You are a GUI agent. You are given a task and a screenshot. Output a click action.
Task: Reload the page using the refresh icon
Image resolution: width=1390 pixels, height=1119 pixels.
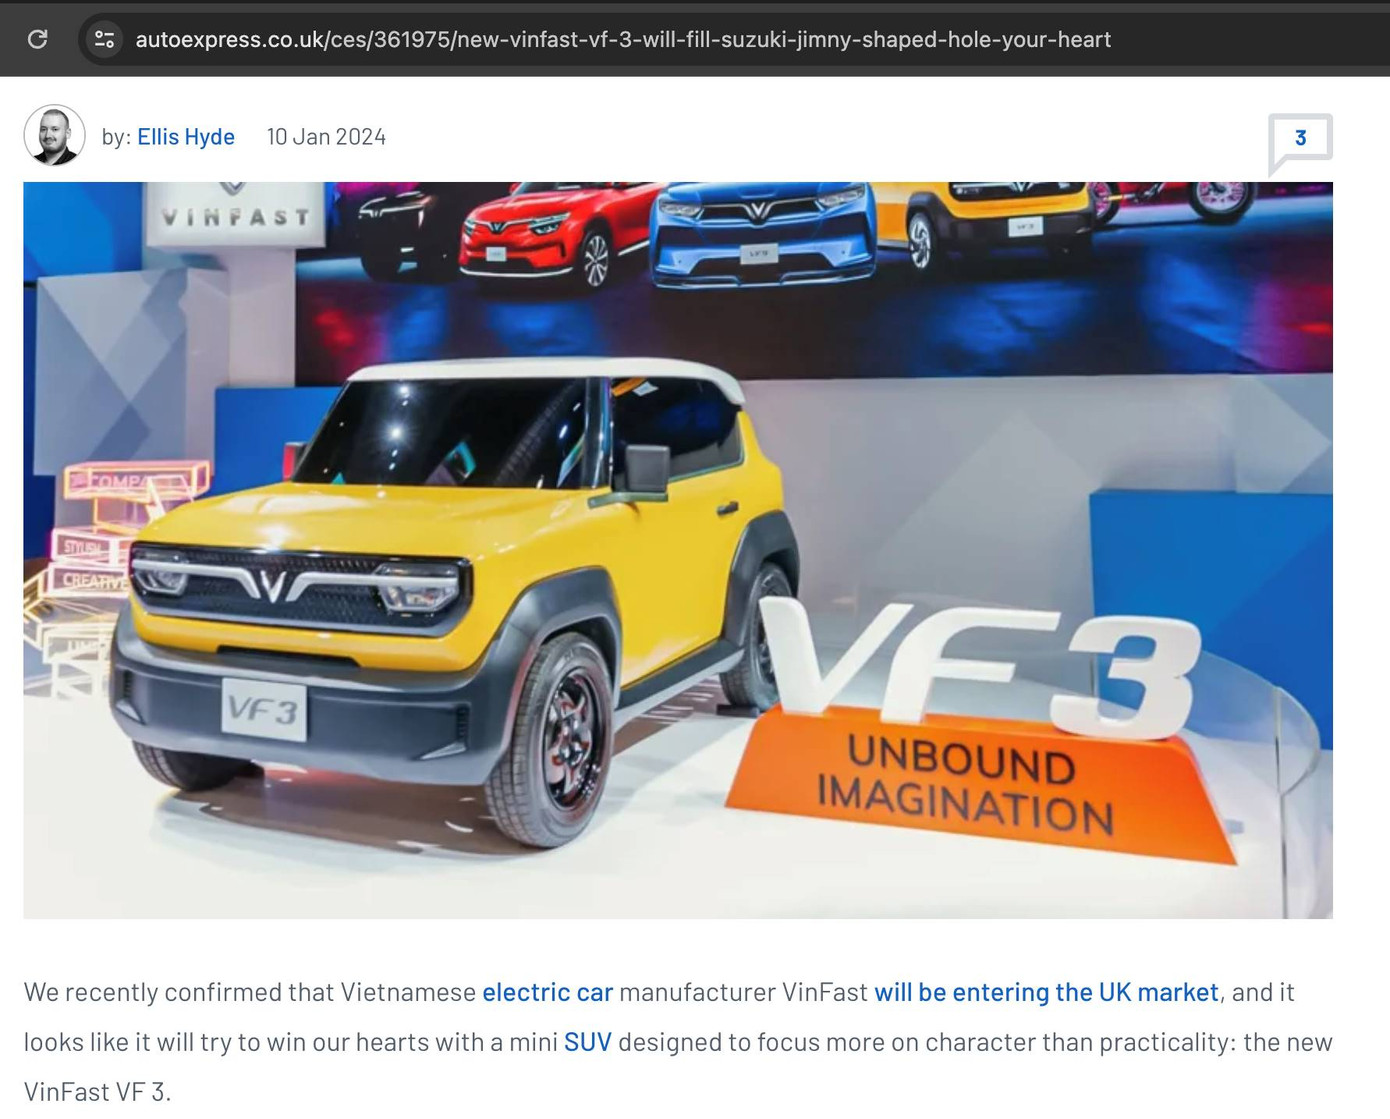coord(38,39)
